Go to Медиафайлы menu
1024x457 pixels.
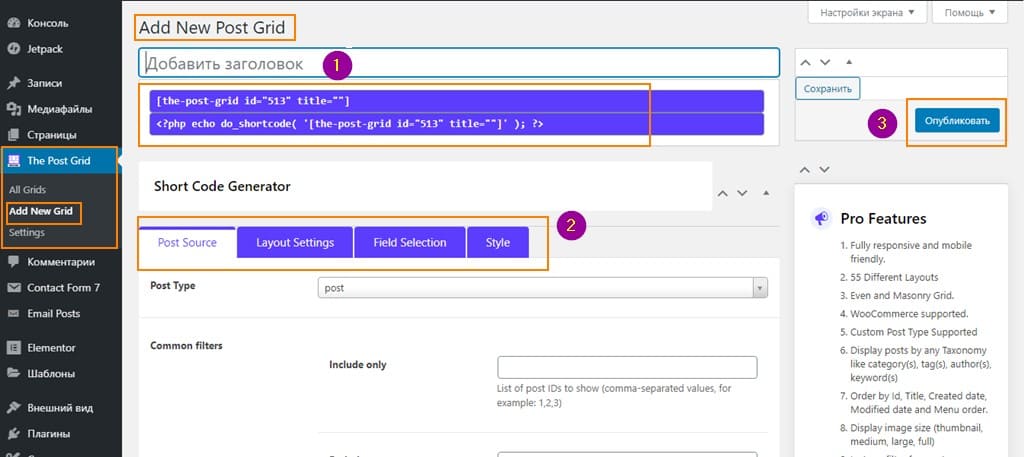pos(60,109)
